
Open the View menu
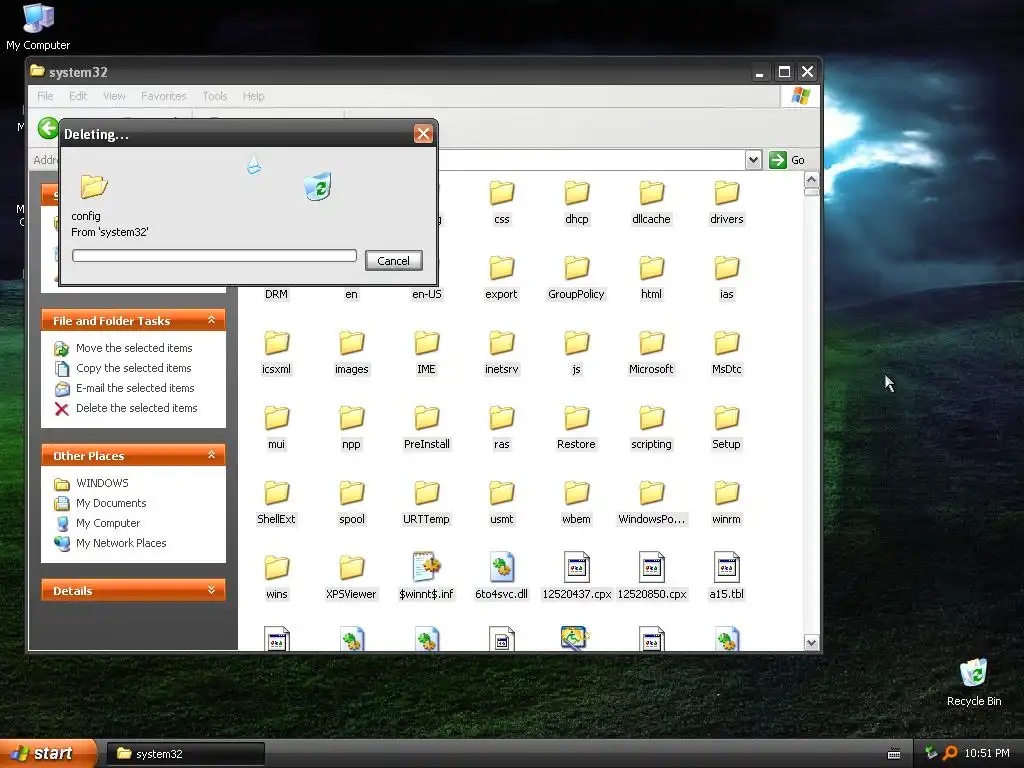point(114,96)
